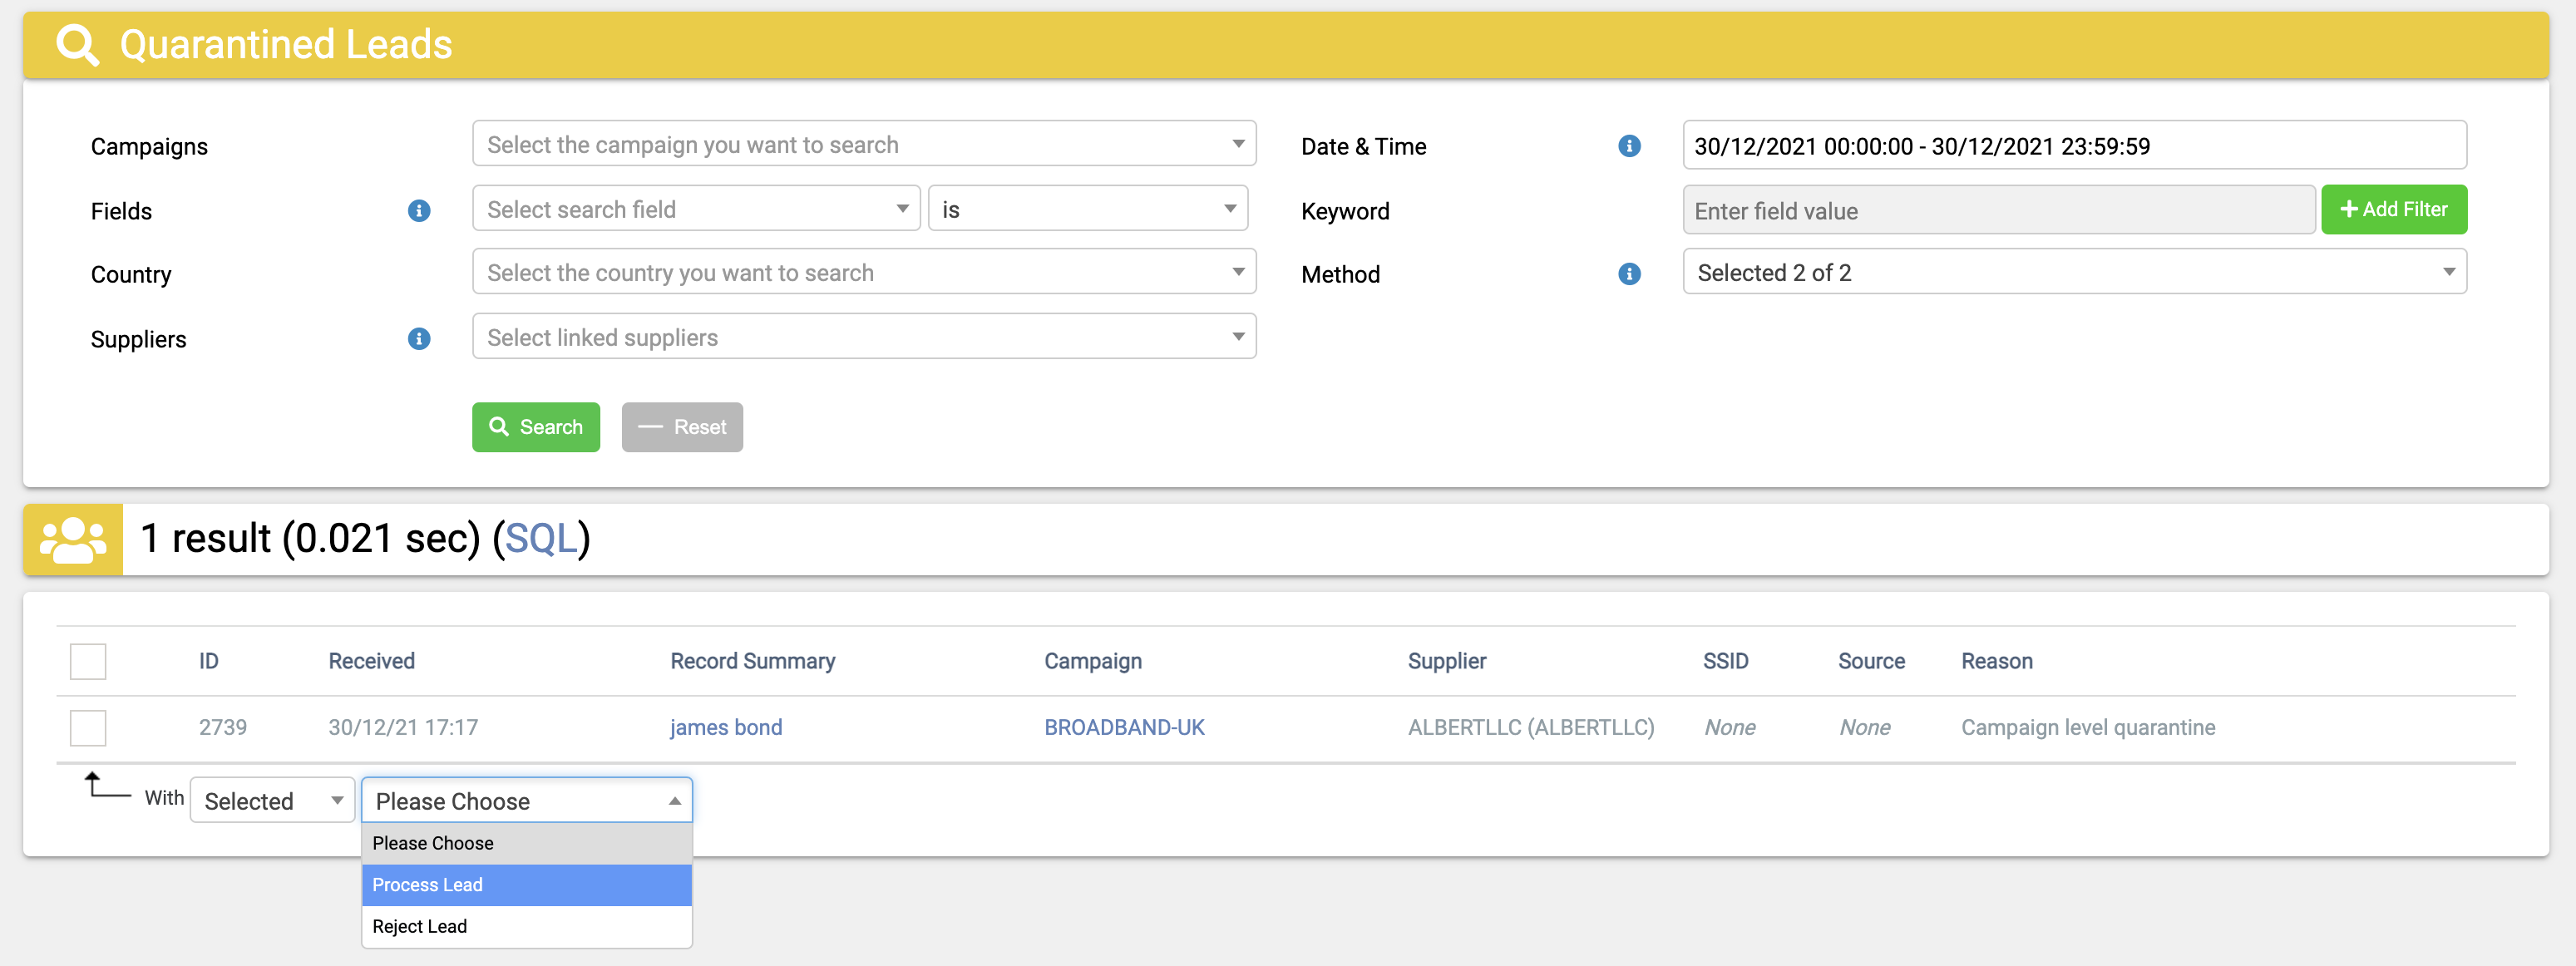Click the minus icon on the Reset button
Image resolution: width=2576 pixels, height=966 pixels.
pos(651,427)
